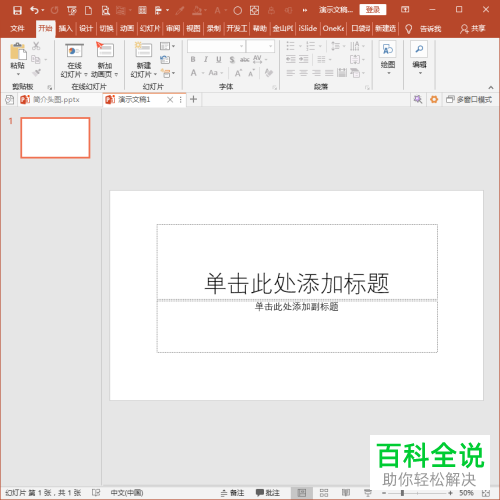
Task: Open the font color dropdown arrow
Action: [x=203, y=73]
